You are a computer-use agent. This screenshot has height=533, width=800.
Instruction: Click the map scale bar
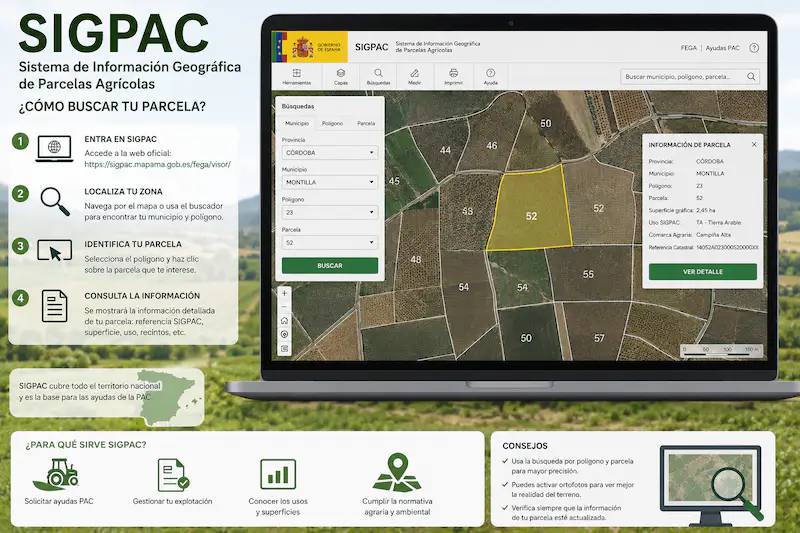[x=722, y=350]
